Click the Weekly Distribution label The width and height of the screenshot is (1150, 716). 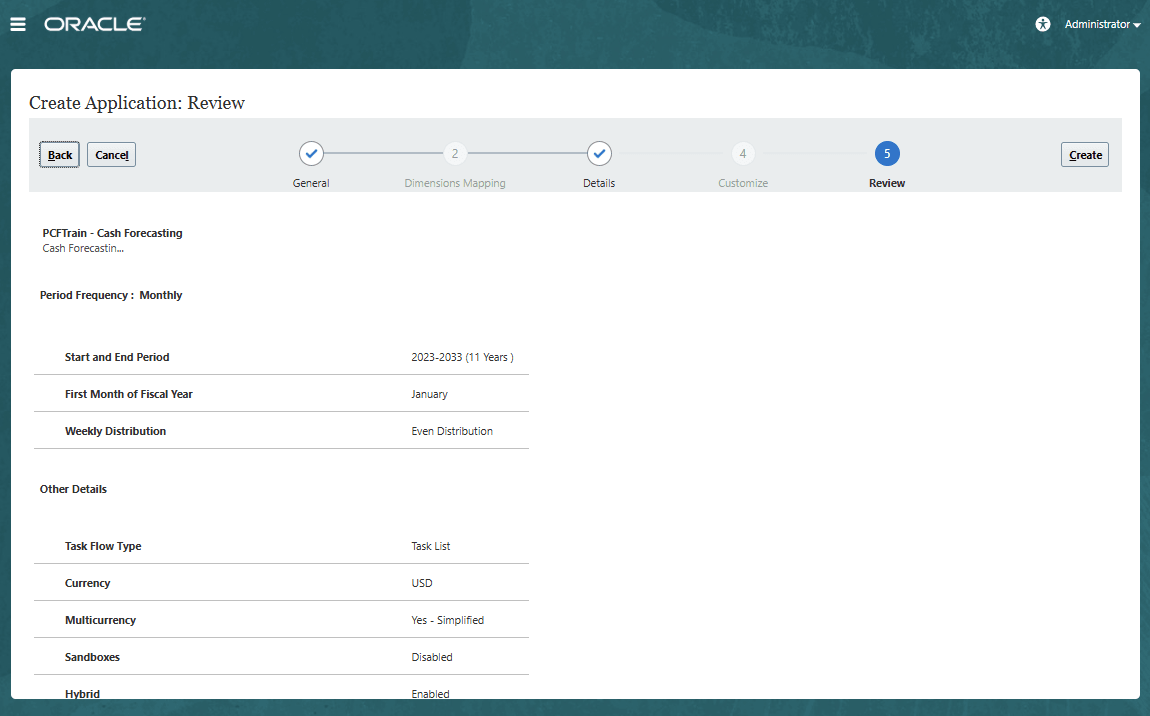115,431
